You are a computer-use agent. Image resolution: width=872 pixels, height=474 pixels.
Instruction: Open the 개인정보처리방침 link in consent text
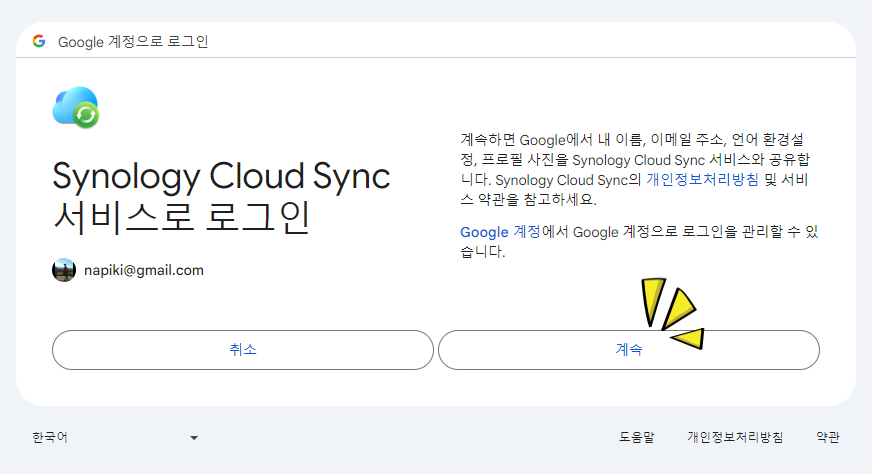tap(702, 180)
